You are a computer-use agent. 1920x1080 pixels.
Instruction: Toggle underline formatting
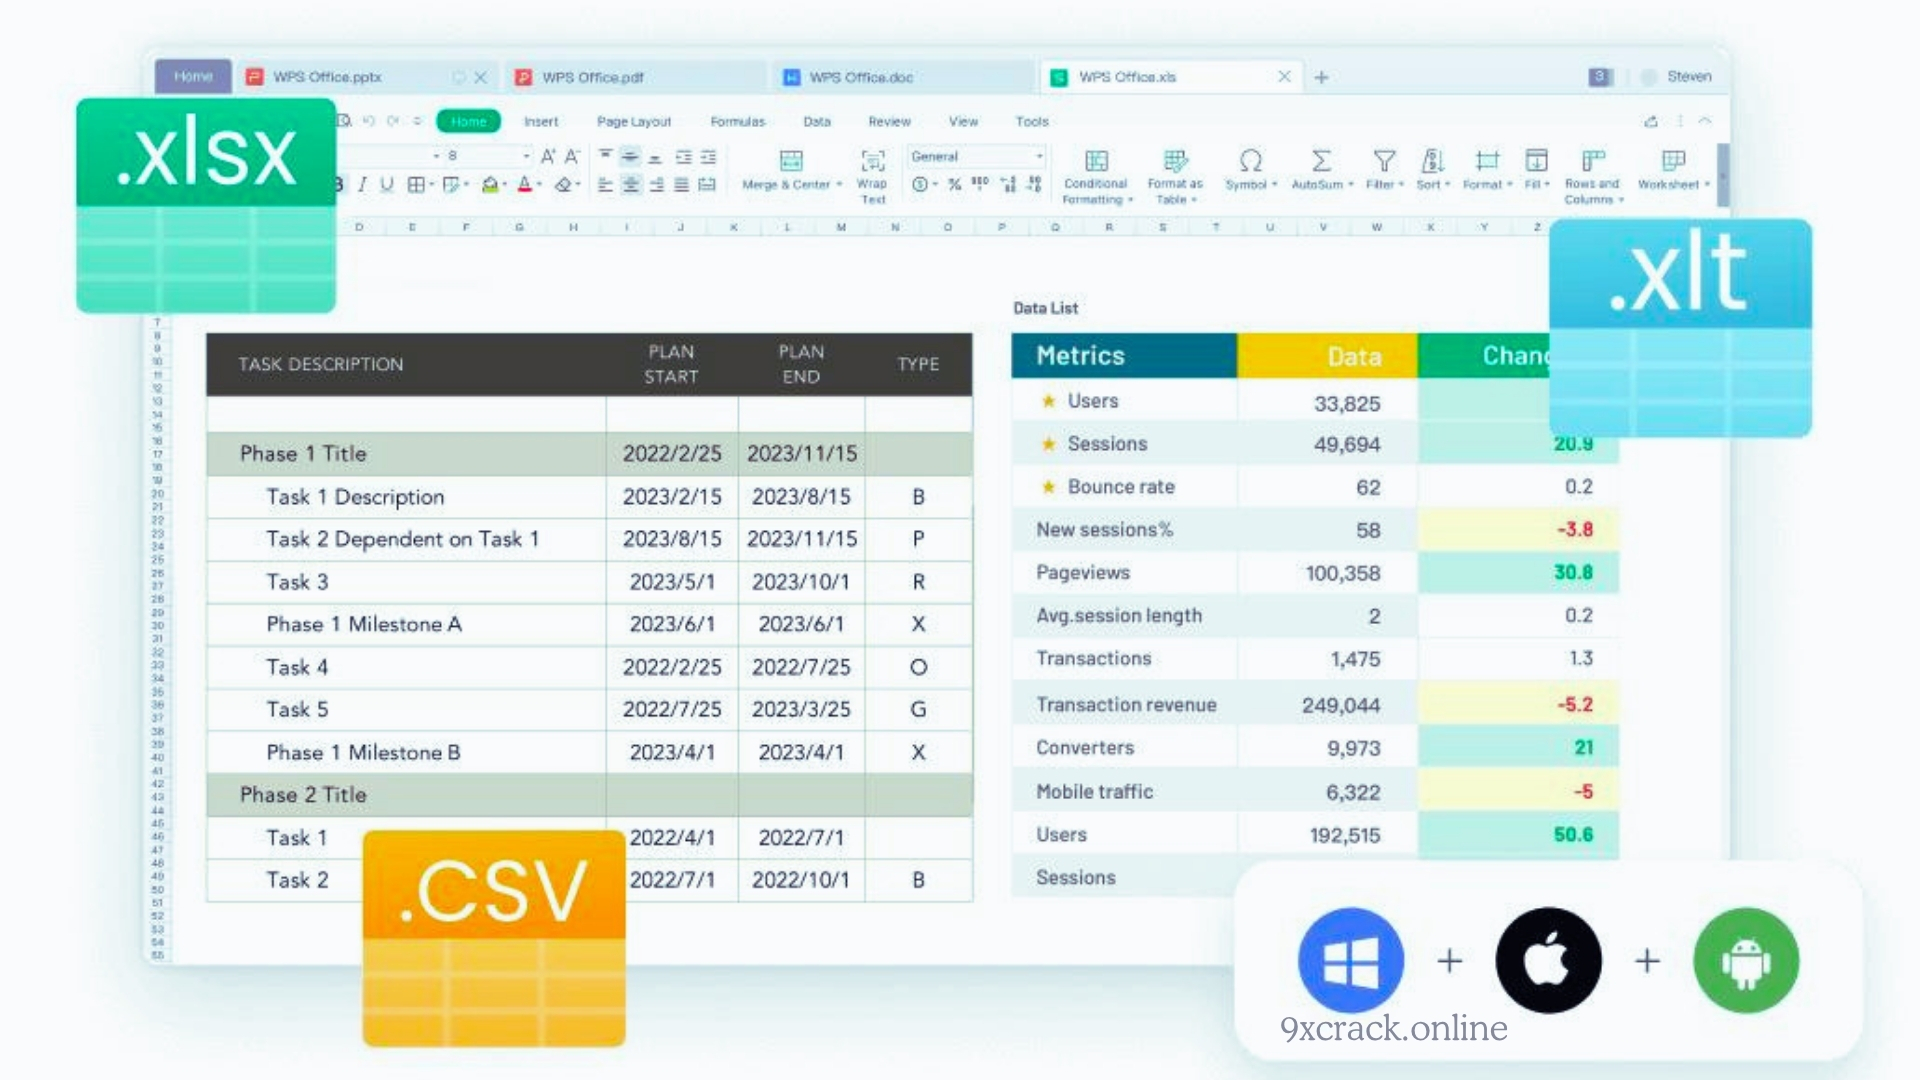coord(387,184)
